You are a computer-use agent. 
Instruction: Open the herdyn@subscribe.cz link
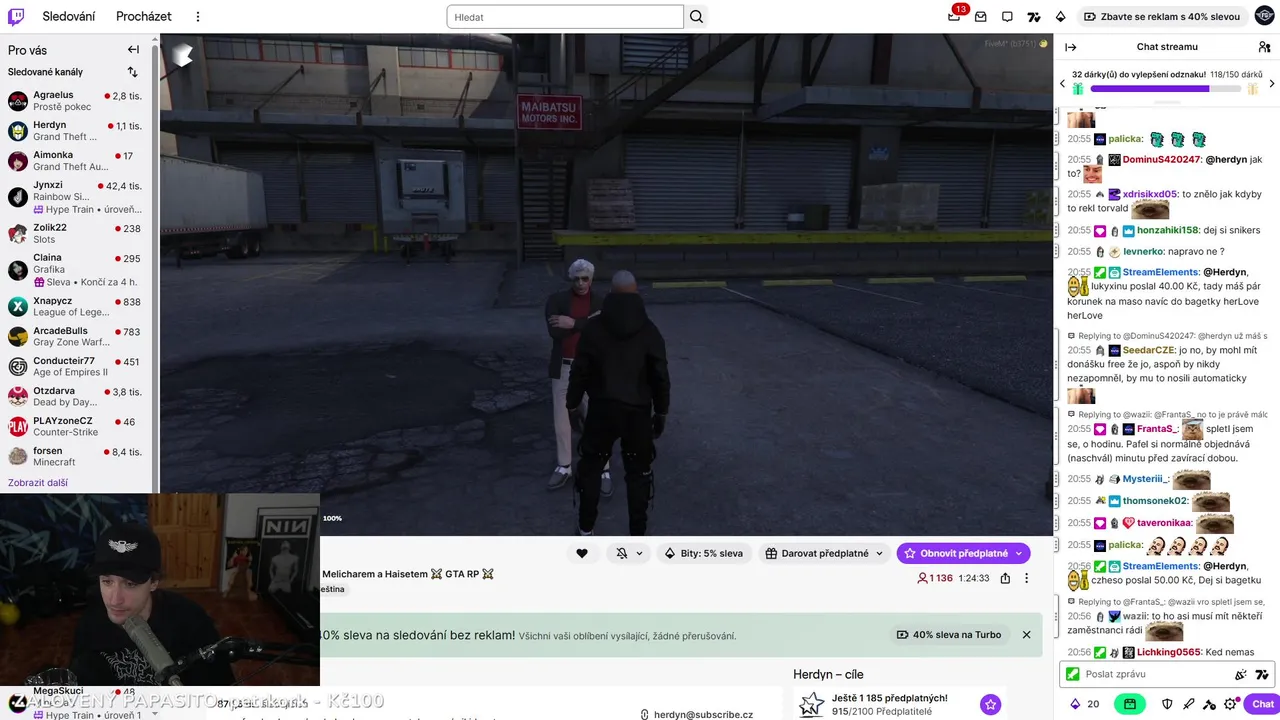[x=703, y=714]
